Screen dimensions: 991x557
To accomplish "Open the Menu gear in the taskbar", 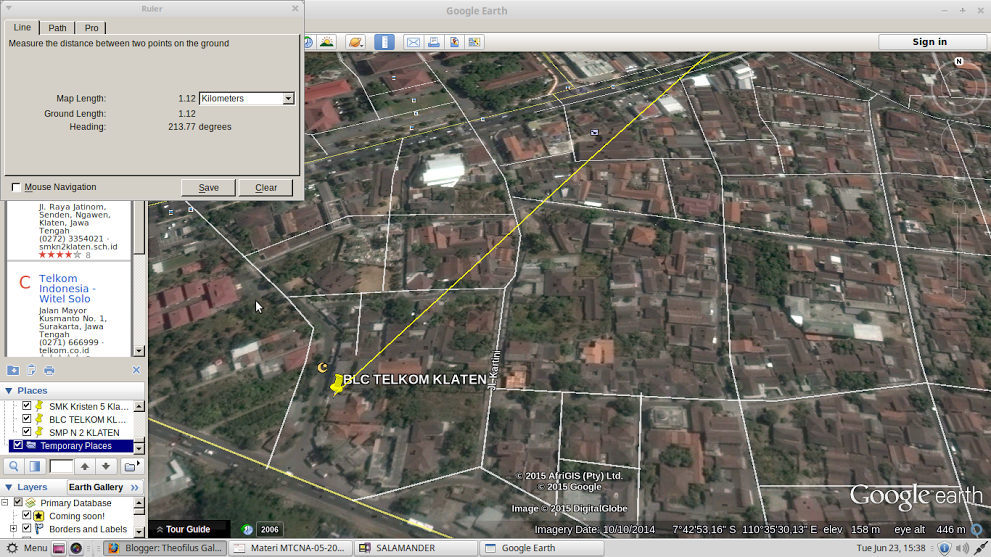I will click(27, 548).
